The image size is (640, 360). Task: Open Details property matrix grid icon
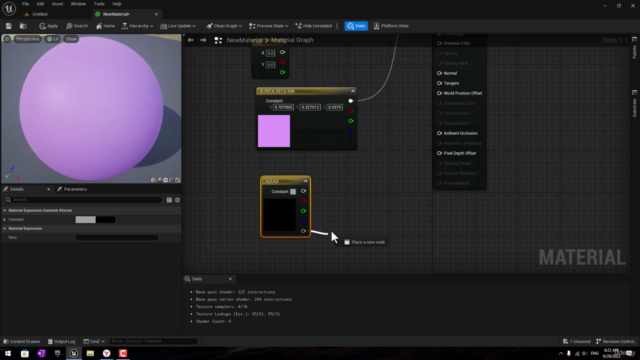(169, 200)
